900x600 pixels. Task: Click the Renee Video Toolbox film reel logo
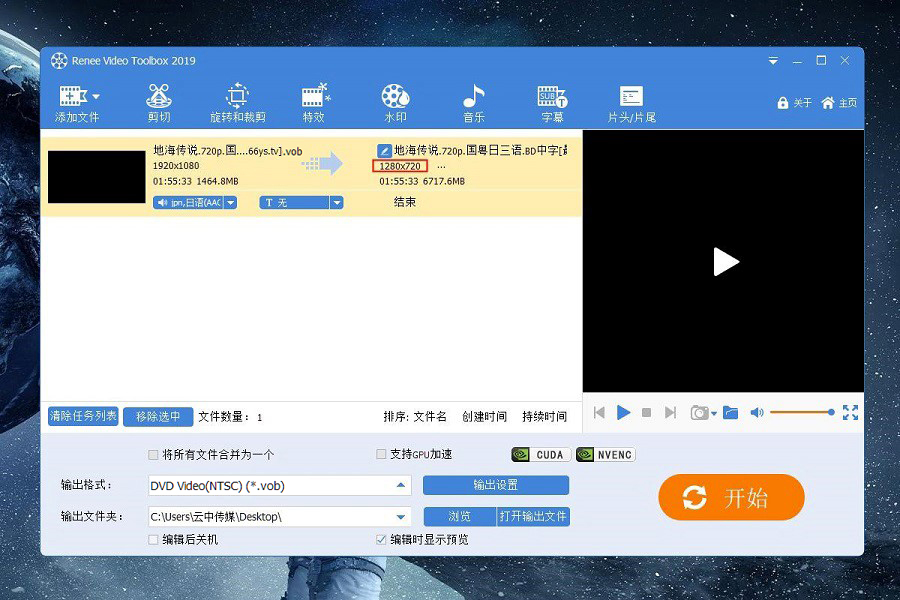tap(59, 60)
